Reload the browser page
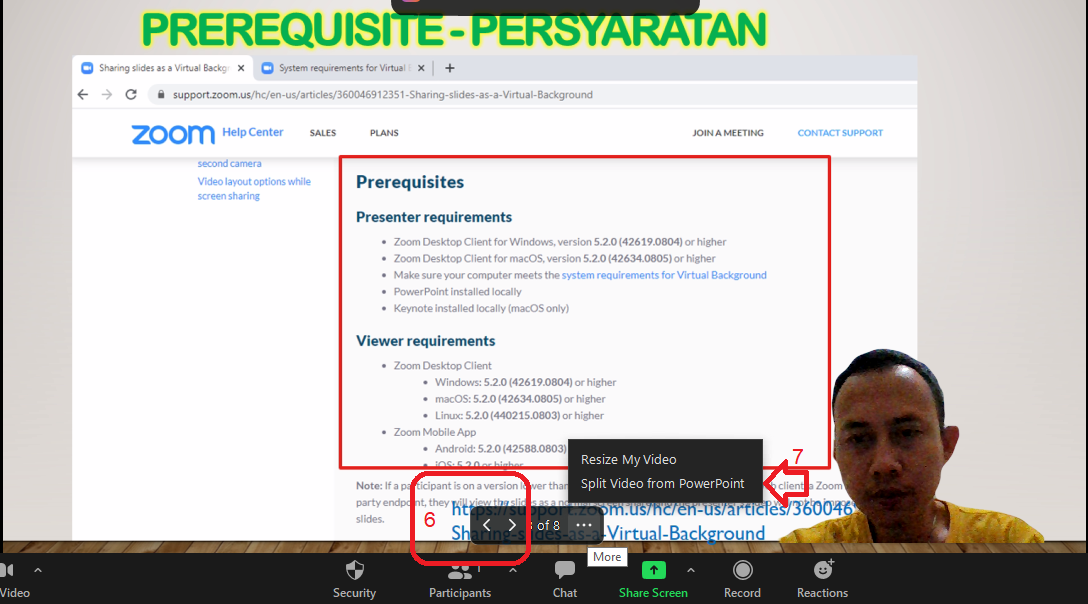The width and height of the screenshot is (1088, 604). pyautogui.click(x=131, y=94)
